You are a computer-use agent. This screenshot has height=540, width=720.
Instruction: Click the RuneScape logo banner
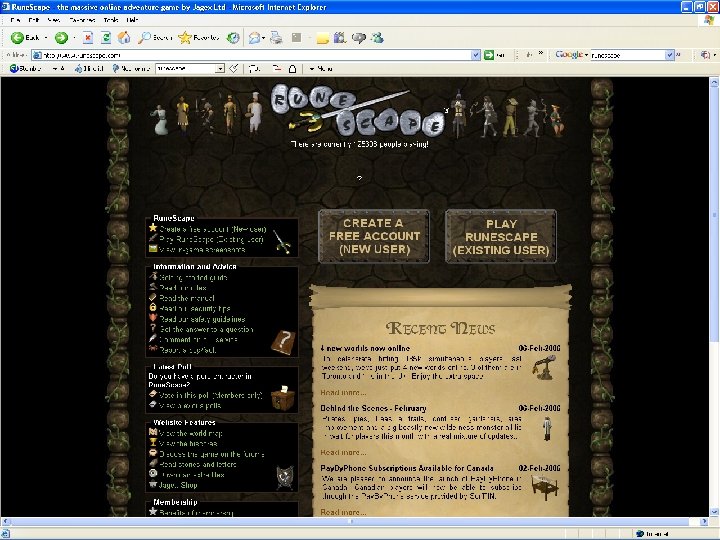[359, 112]
